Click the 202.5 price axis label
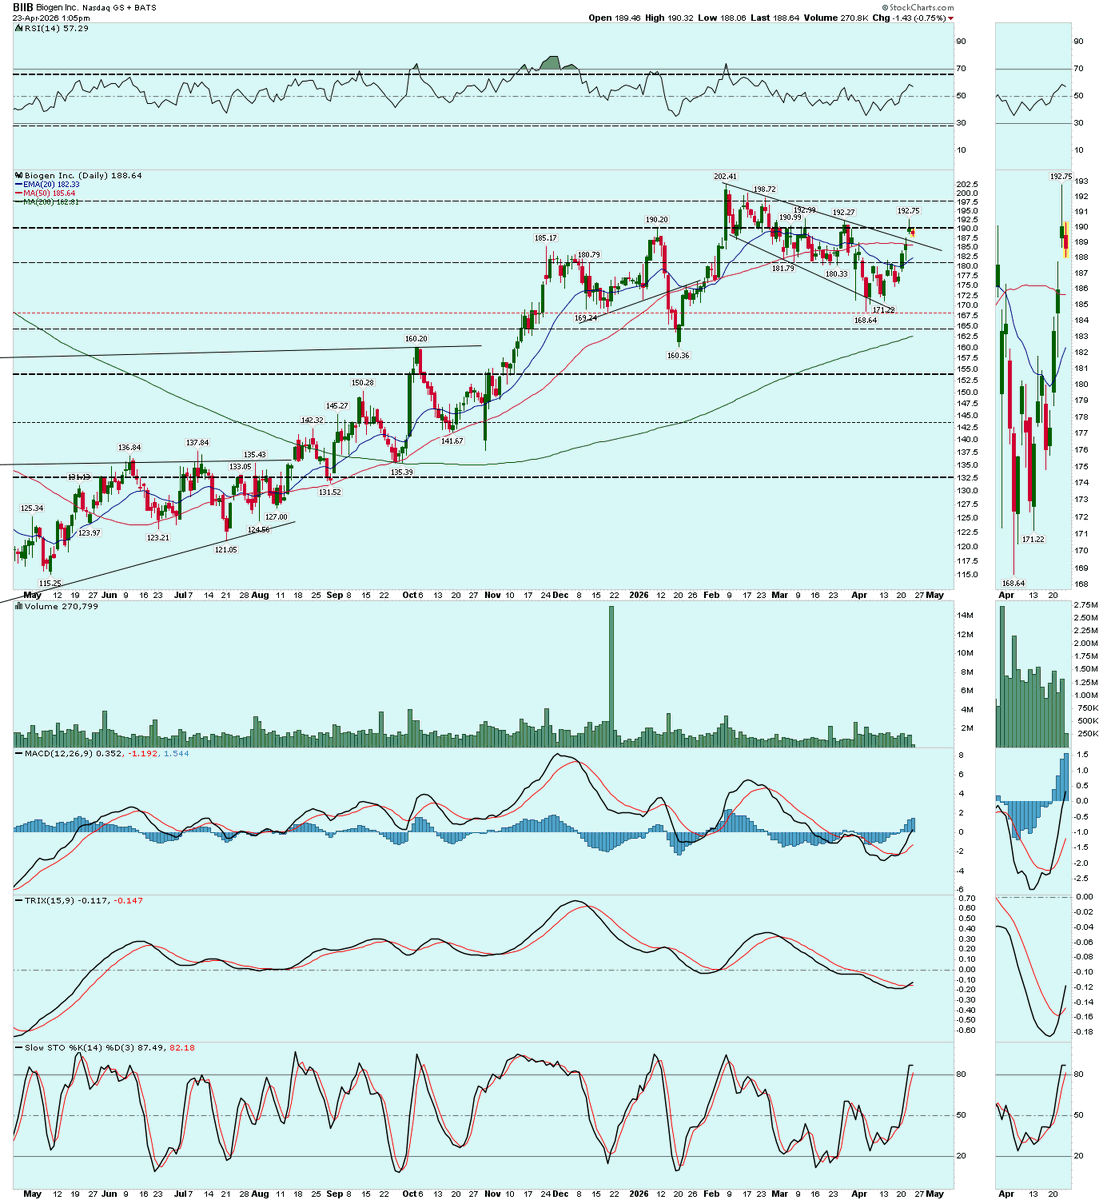The width and height of the screenshot is (1111, 1200). (x=967, y=185)
